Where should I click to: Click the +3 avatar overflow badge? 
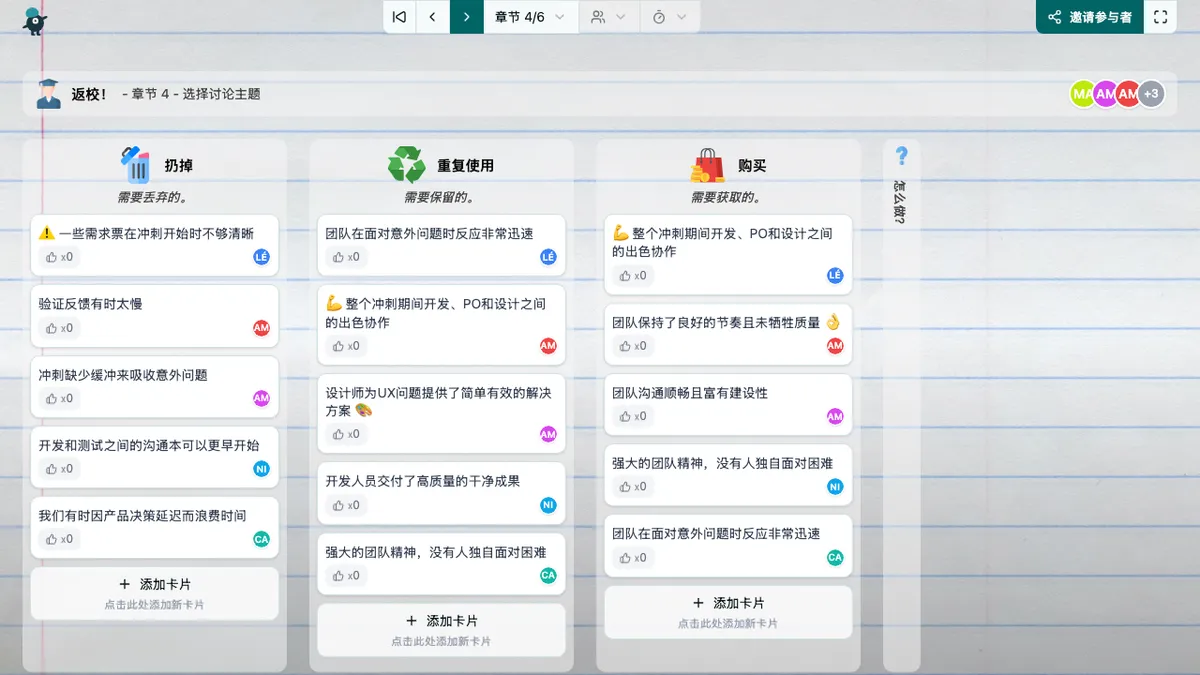pos(1150,93)
